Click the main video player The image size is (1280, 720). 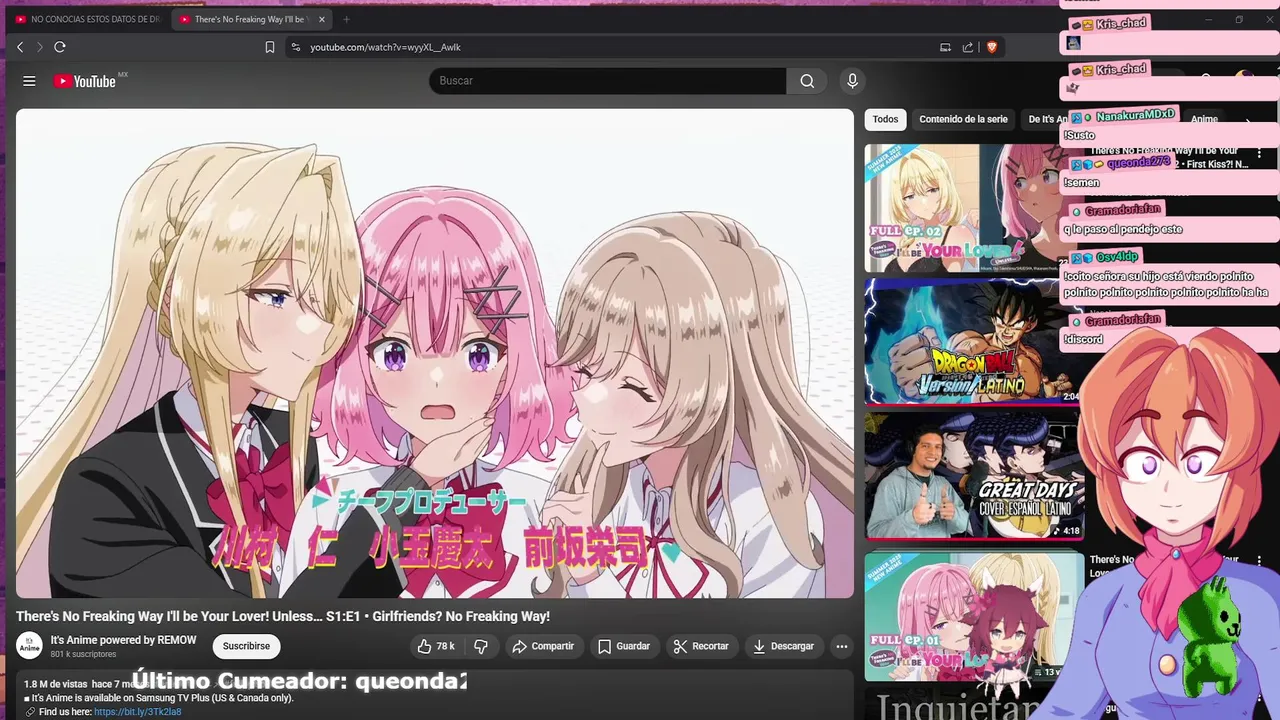coord(435,353)
